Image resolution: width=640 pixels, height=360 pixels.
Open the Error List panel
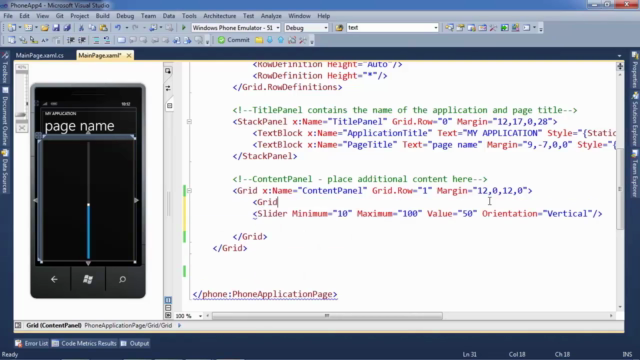(31, 343)
